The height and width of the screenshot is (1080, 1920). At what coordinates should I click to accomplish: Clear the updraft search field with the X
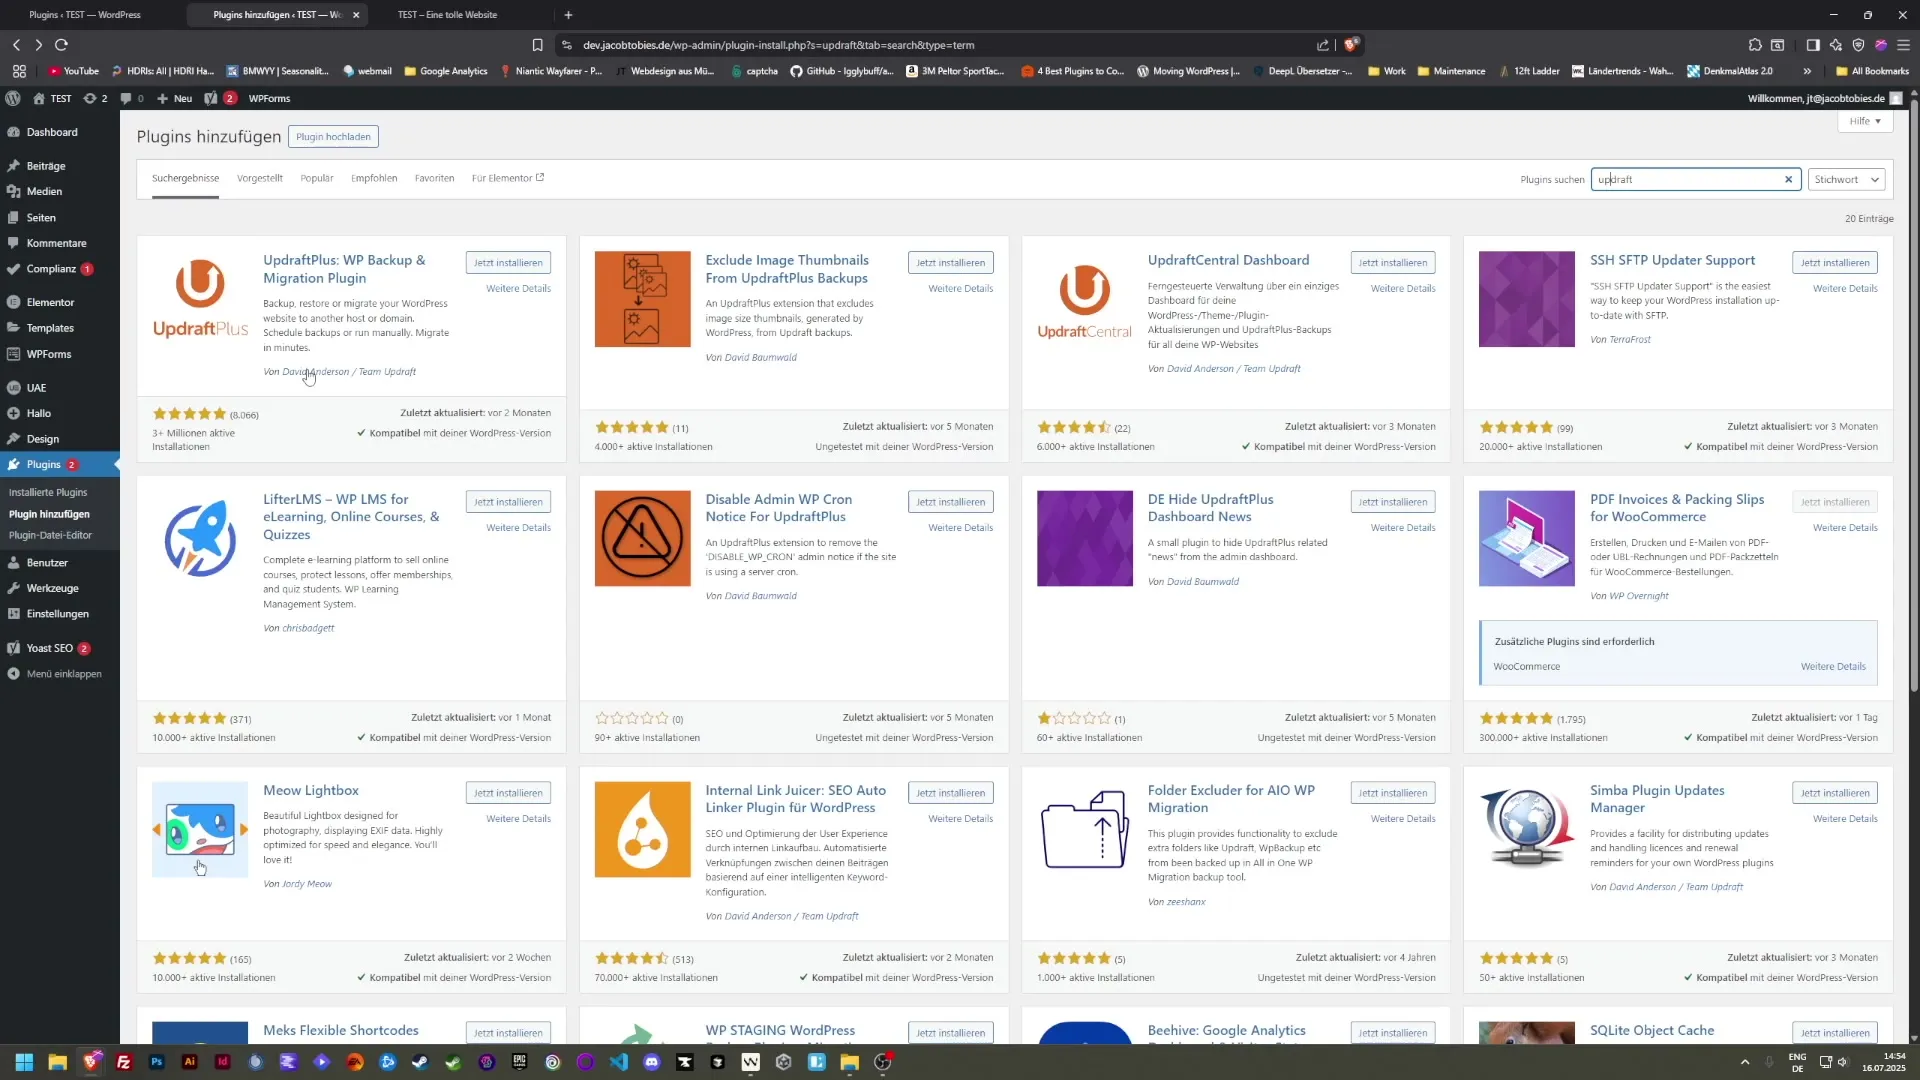pos(1788,179)
